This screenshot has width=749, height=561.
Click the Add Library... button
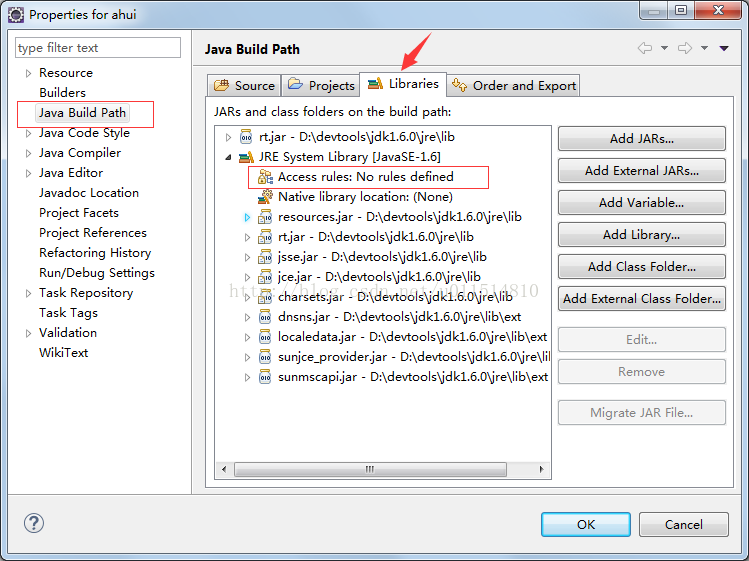pos(642,235)
